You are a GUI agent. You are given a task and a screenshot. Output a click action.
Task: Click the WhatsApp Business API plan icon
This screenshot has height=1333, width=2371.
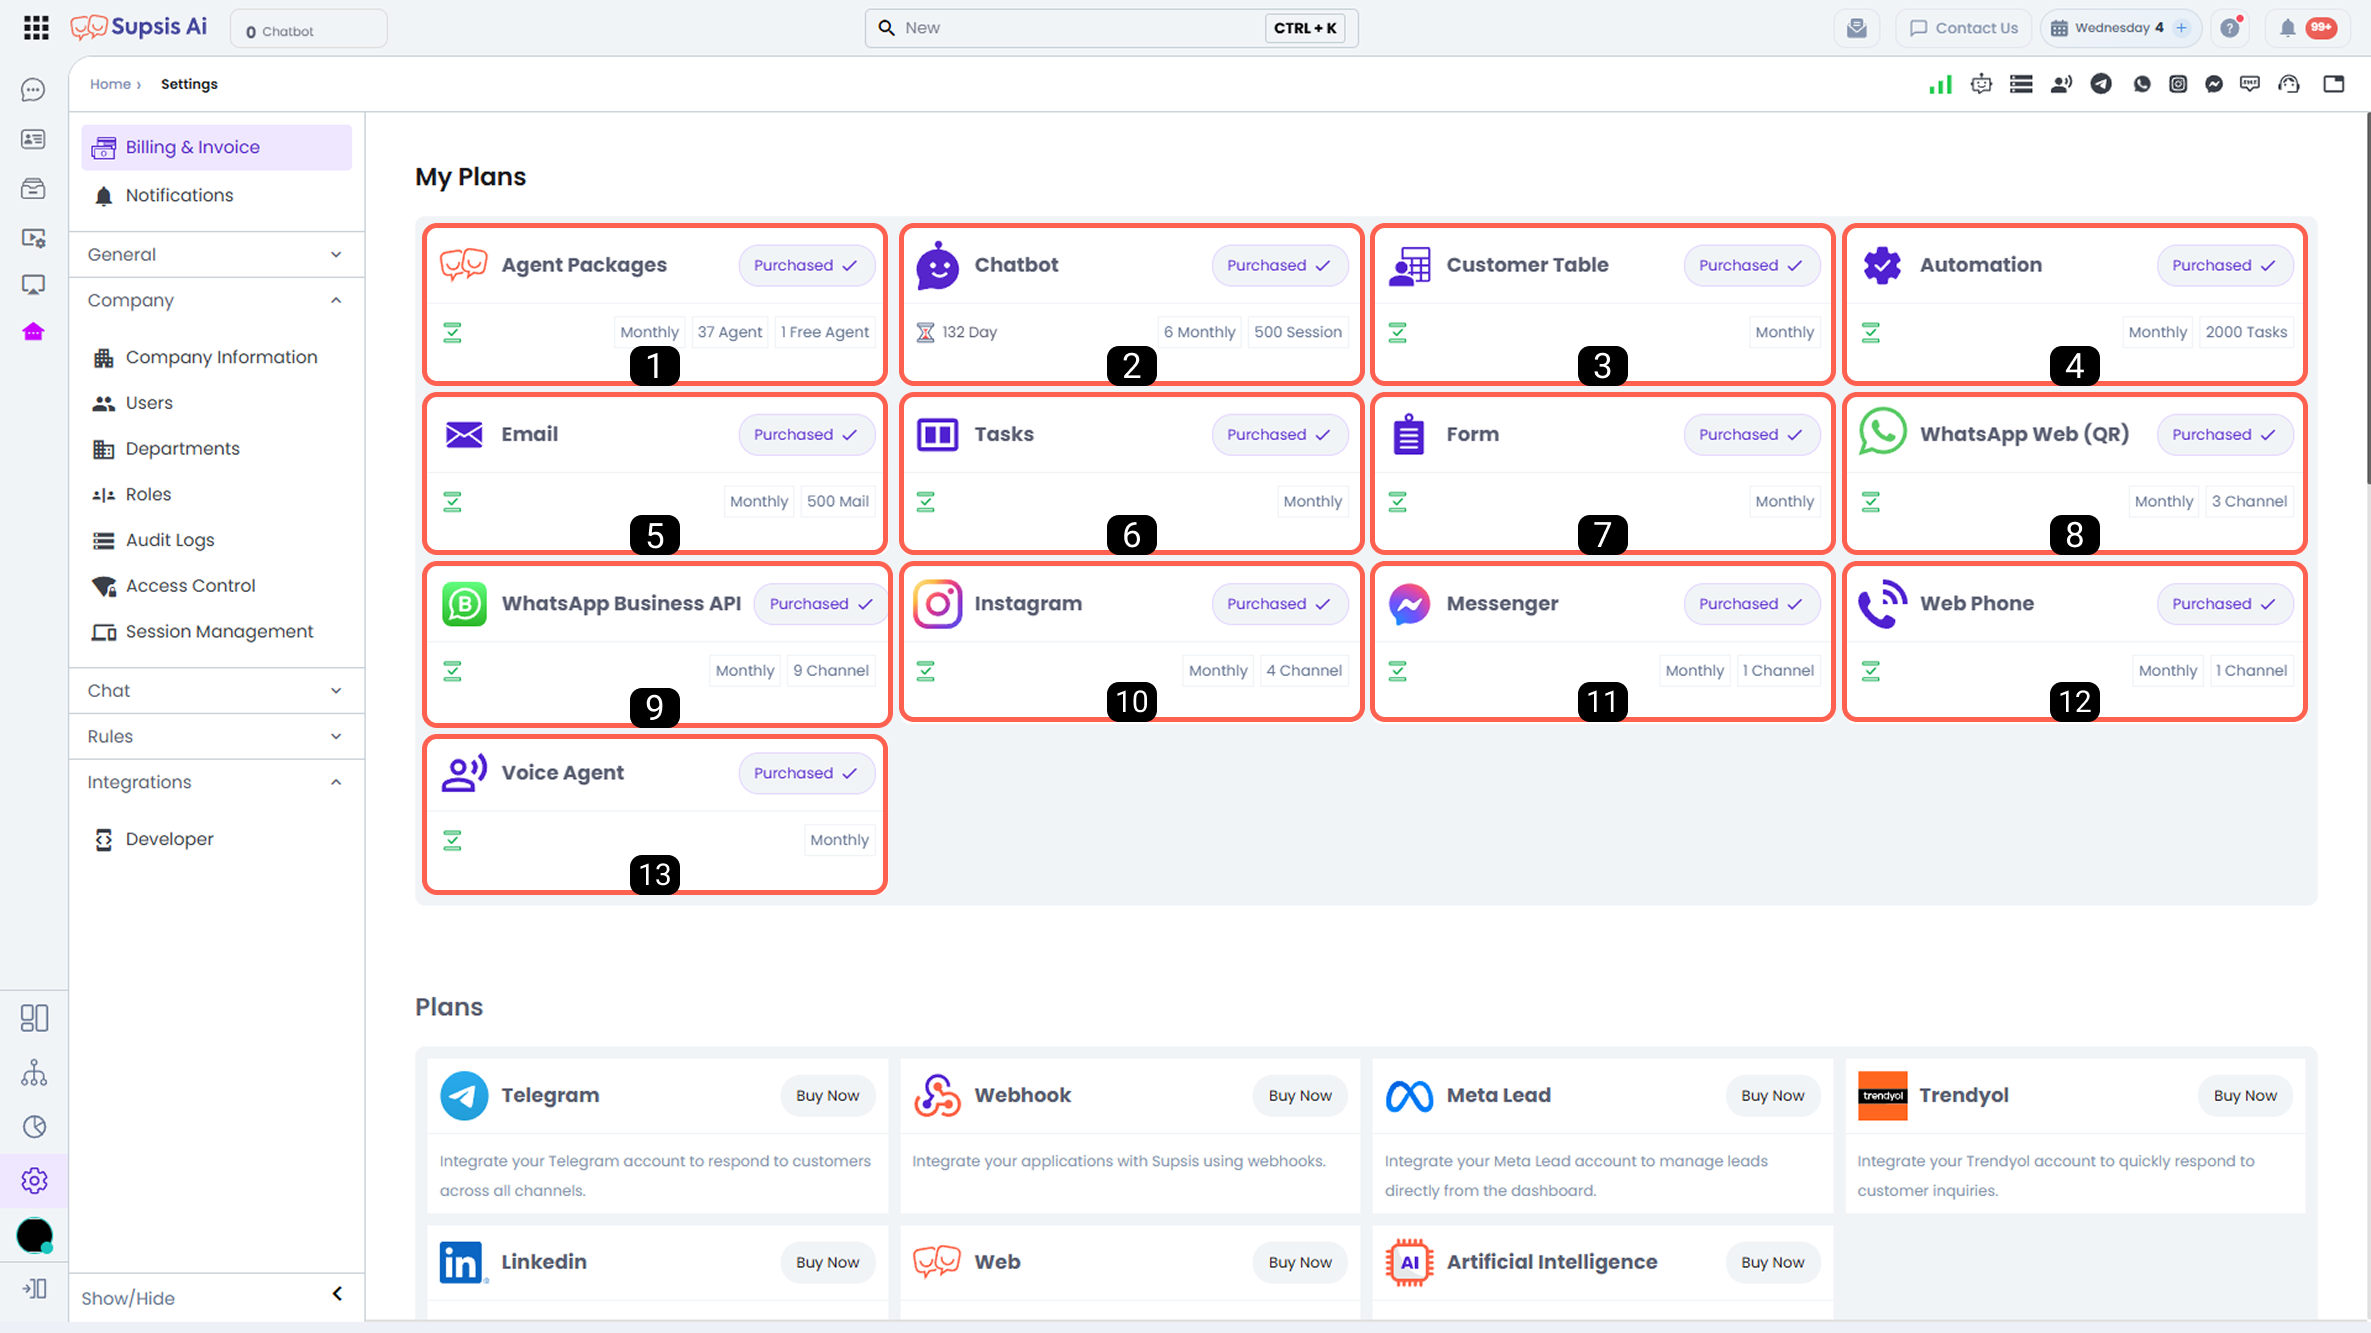(464, 604)
